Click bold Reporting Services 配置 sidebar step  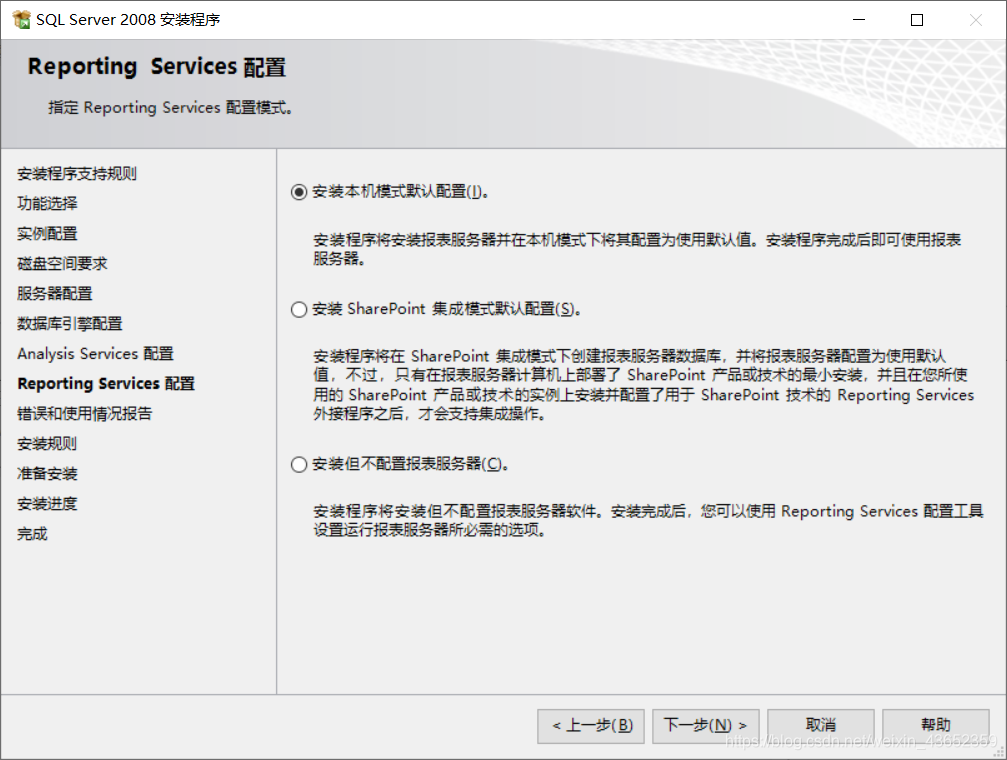[106, 384]
